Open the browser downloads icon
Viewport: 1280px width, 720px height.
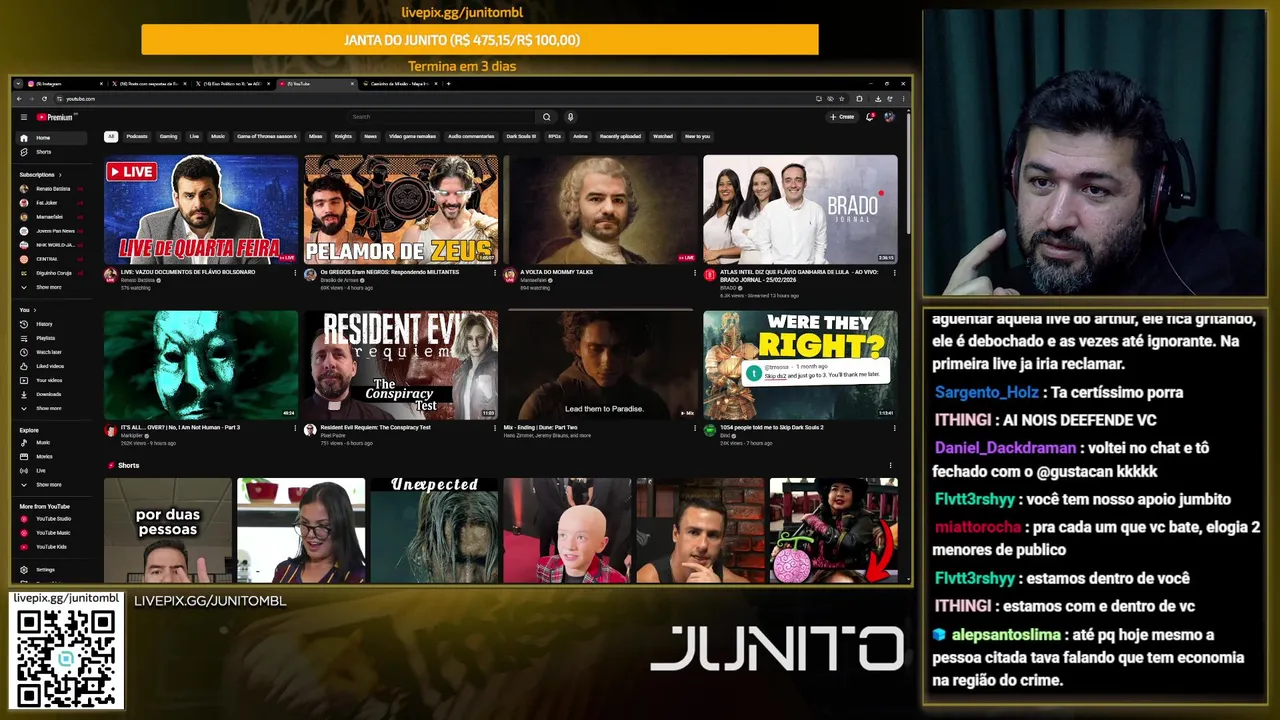(877, 99)
